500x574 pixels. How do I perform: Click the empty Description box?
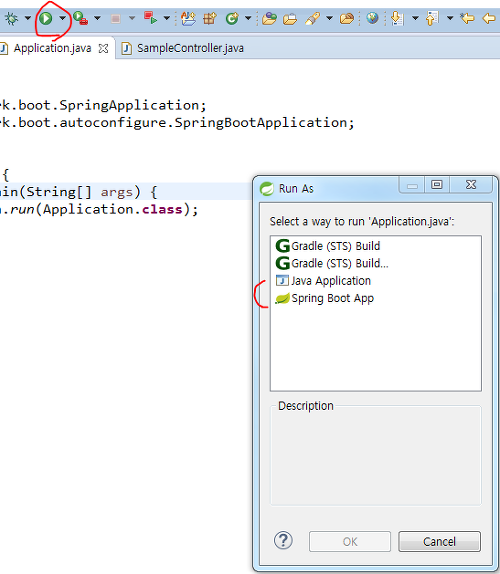pos(376,456)
